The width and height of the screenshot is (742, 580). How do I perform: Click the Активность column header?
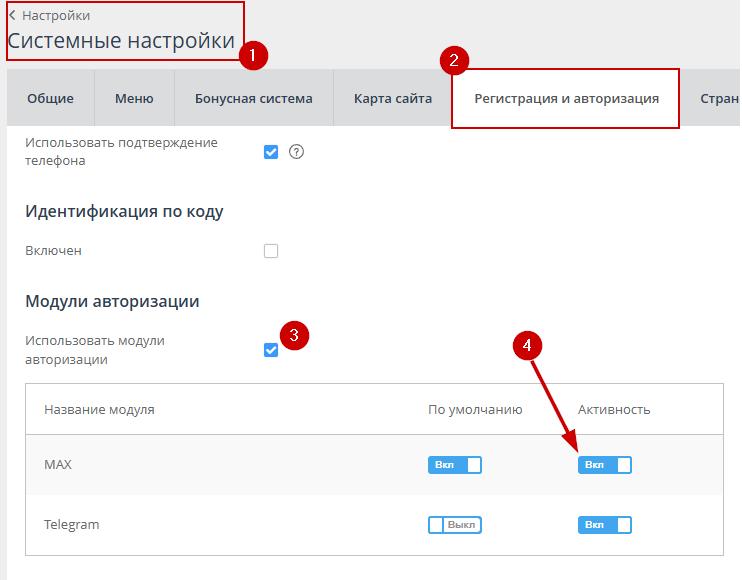(x=614, y=410)
